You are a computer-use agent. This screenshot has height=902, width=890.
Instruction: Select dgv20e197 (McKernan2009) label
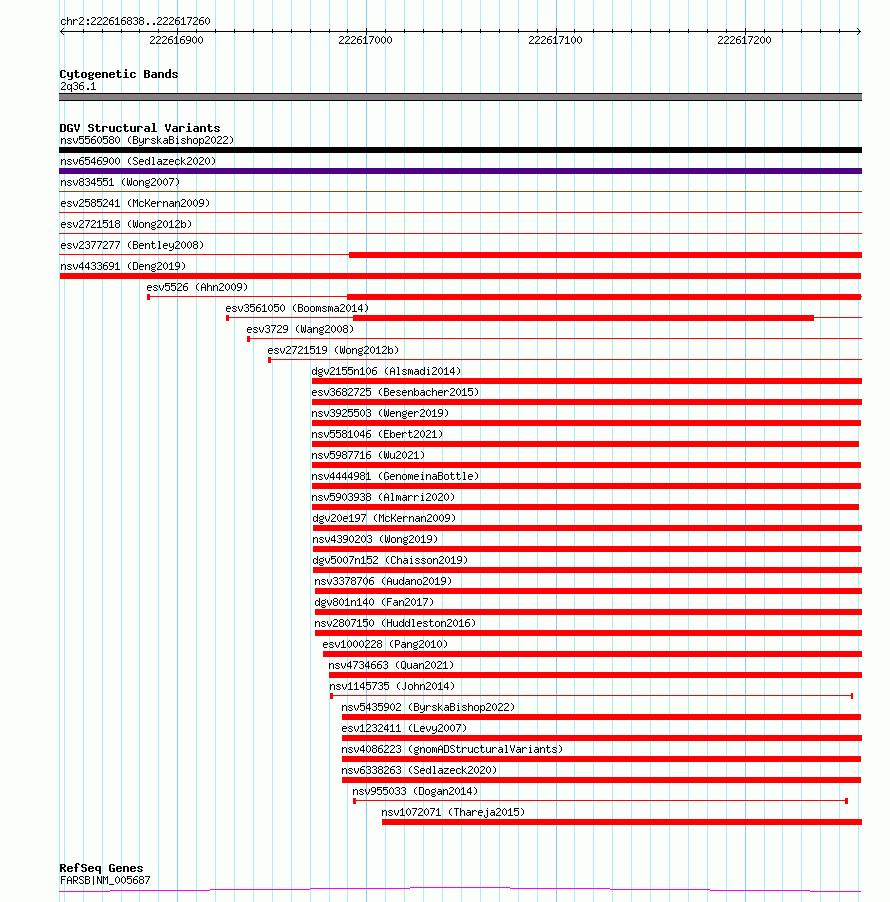384,518
